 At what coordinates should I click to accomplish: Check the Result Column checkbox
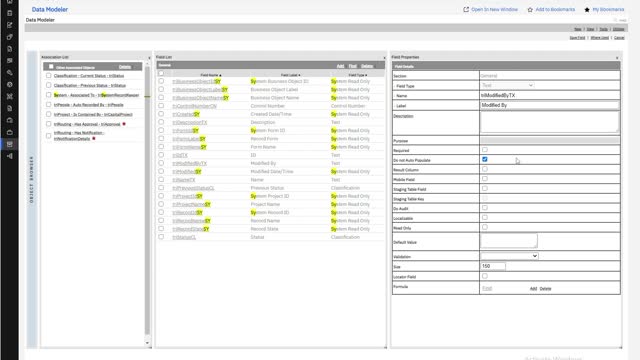point(484,169)
